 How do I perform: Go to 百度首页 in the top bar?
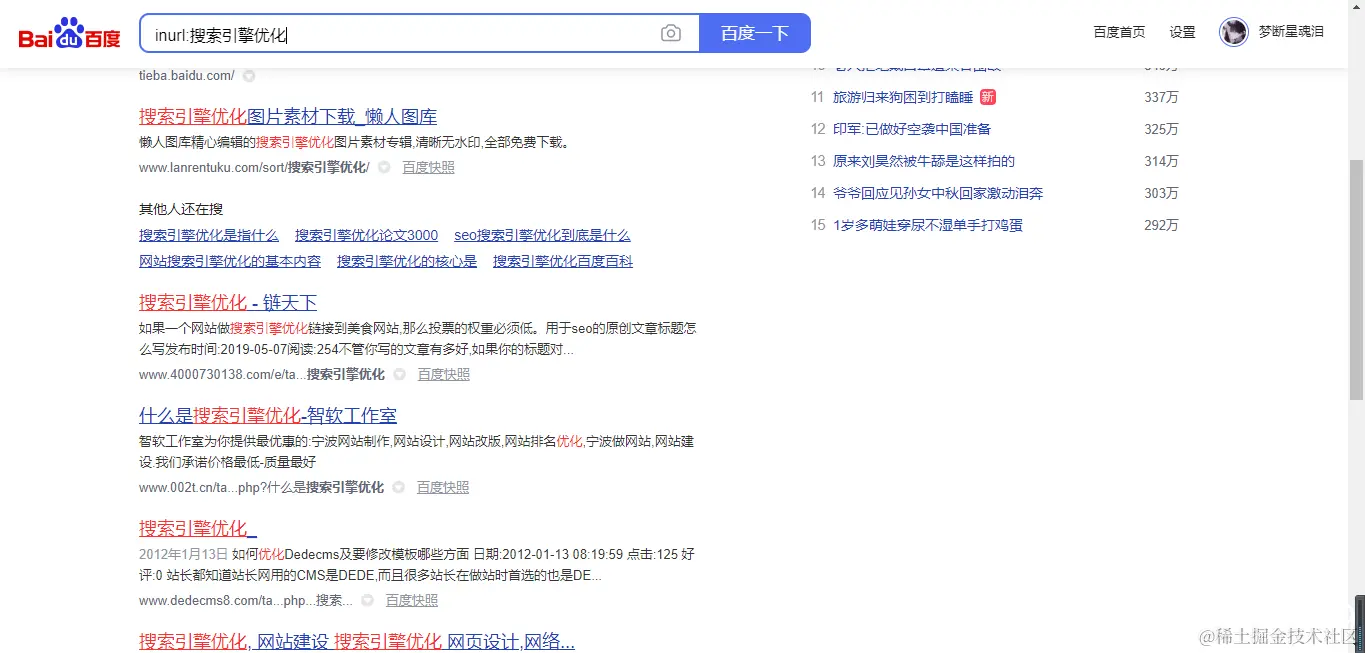point(1118,31)
